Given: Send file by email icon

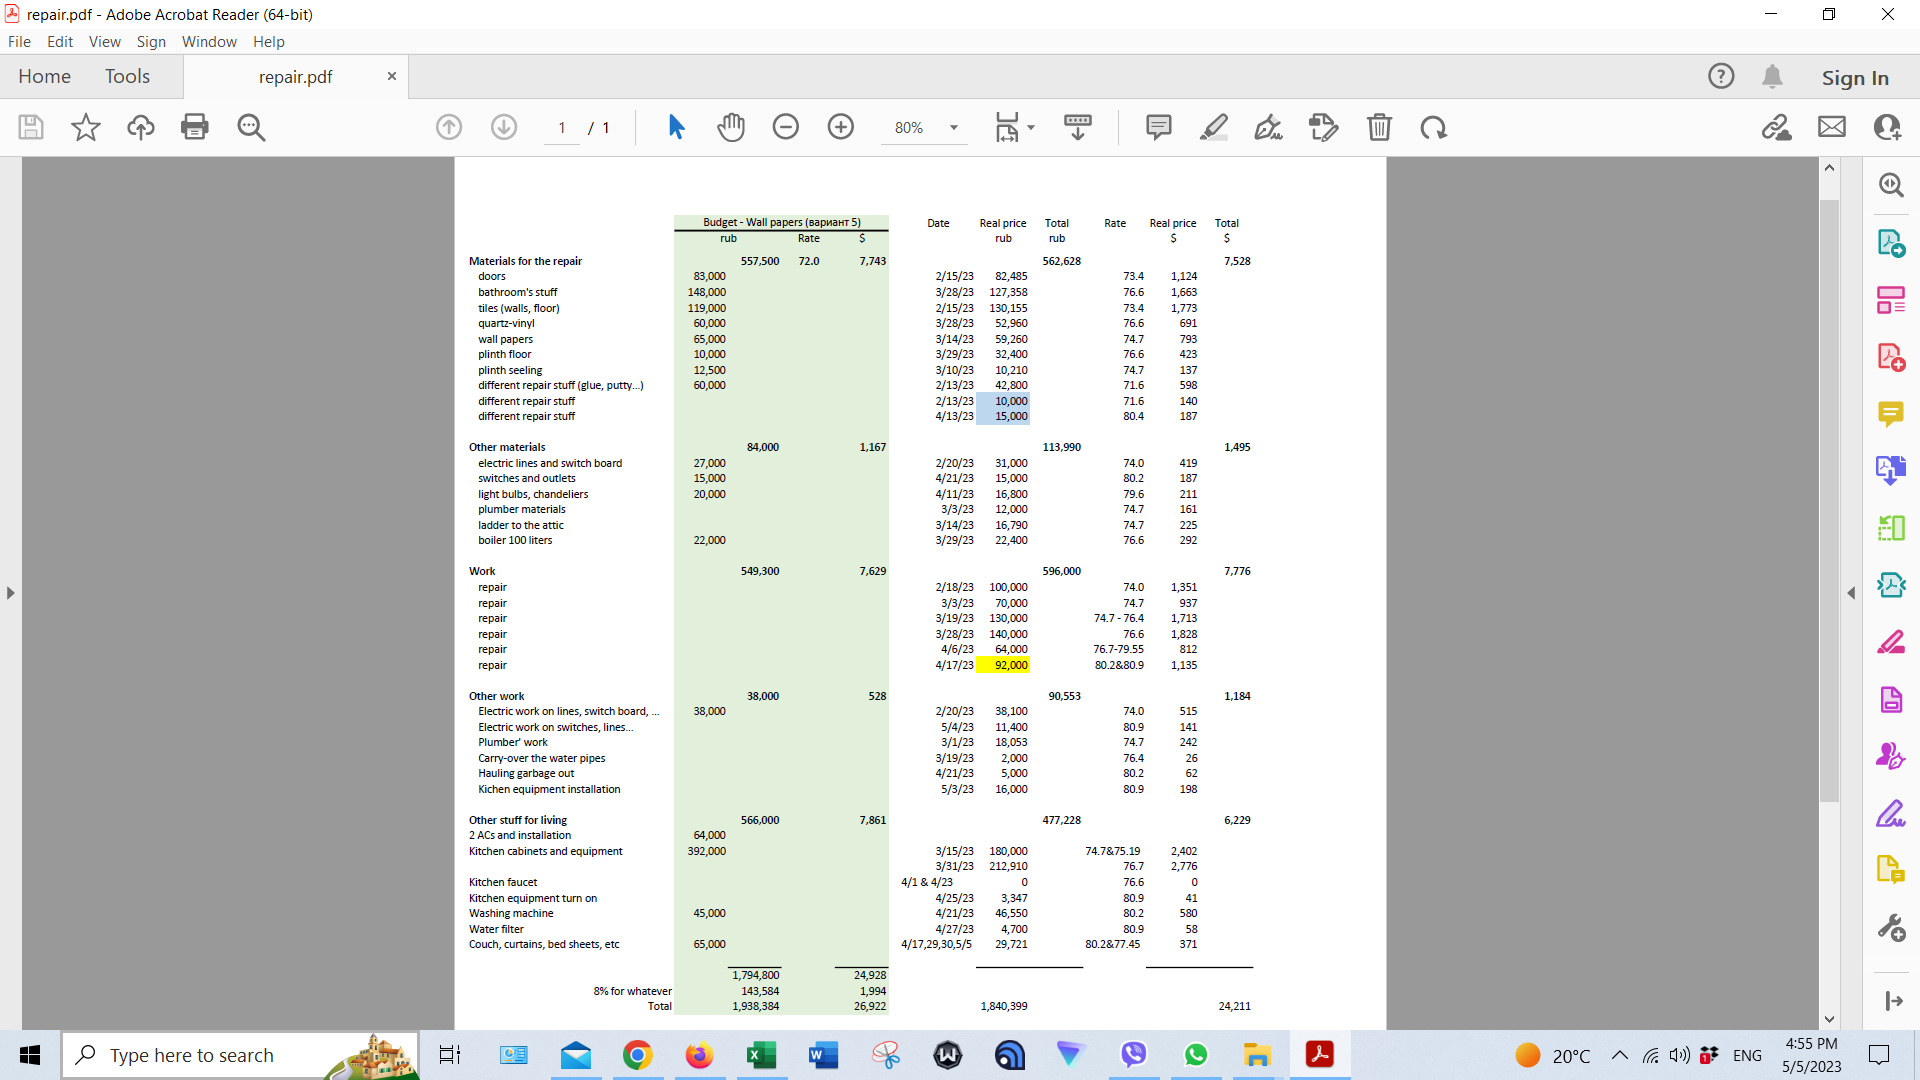Looking at the screenshot, I should (x=1831, y=127).
